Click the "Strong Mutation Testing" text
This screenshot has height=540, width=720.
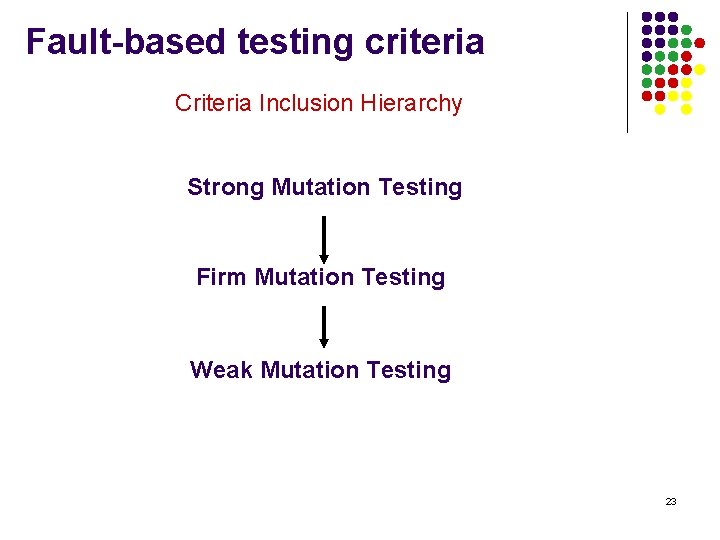[x=324, y=187]
